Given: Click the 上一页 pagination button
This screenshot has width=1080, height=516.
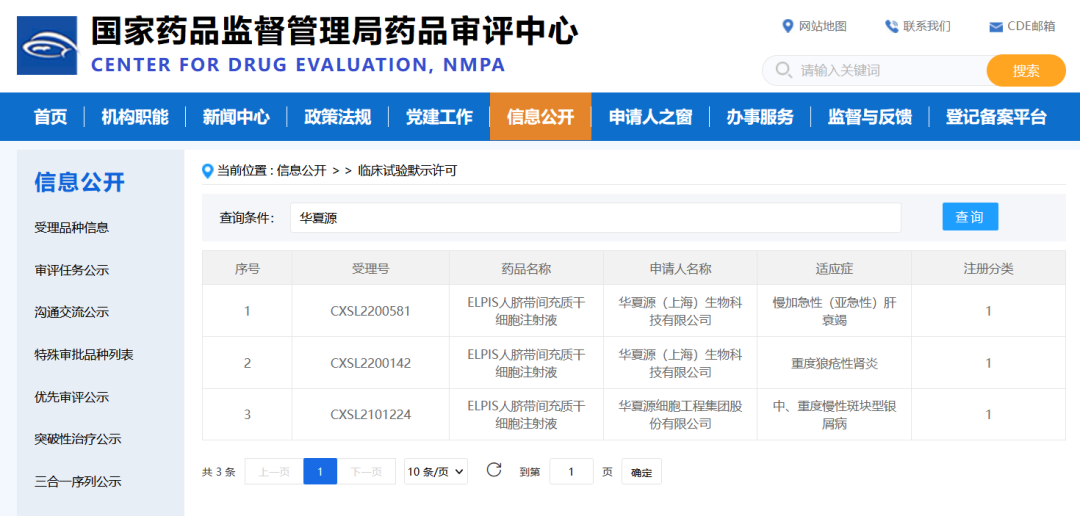Looking at the screenshot, I should tap(274, 472).
